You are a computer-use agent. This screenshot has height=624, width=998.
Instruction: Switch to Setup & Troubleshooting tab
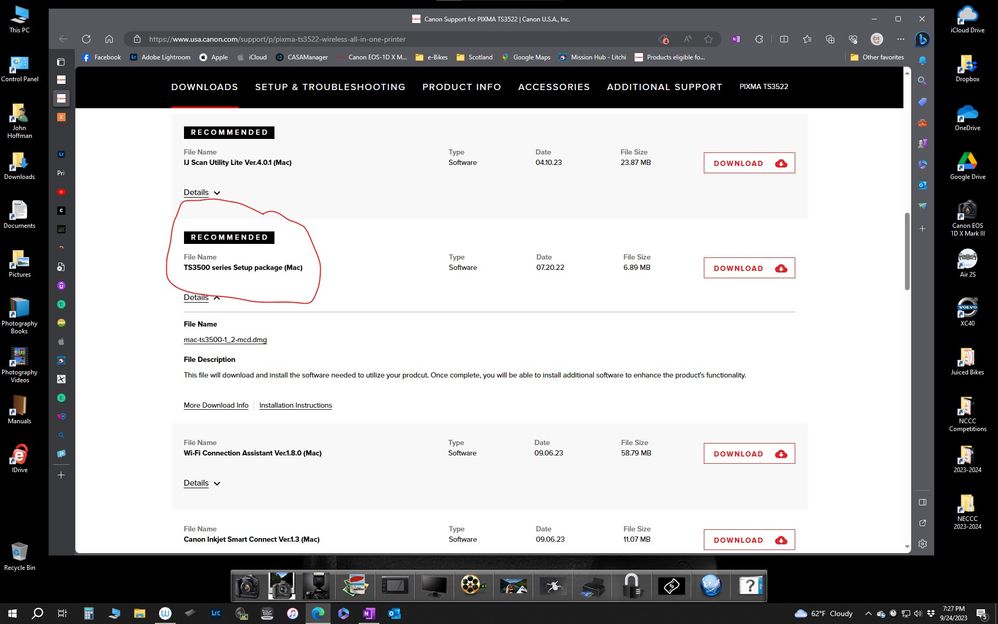click(330, 87)
